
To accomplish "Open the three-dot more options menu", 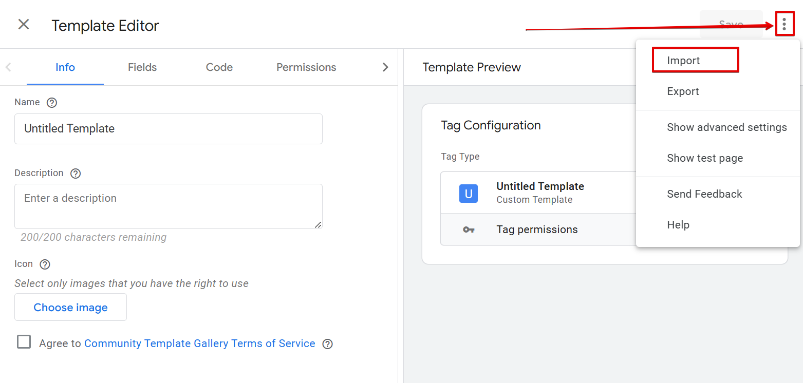I will [x=784, y=24].
